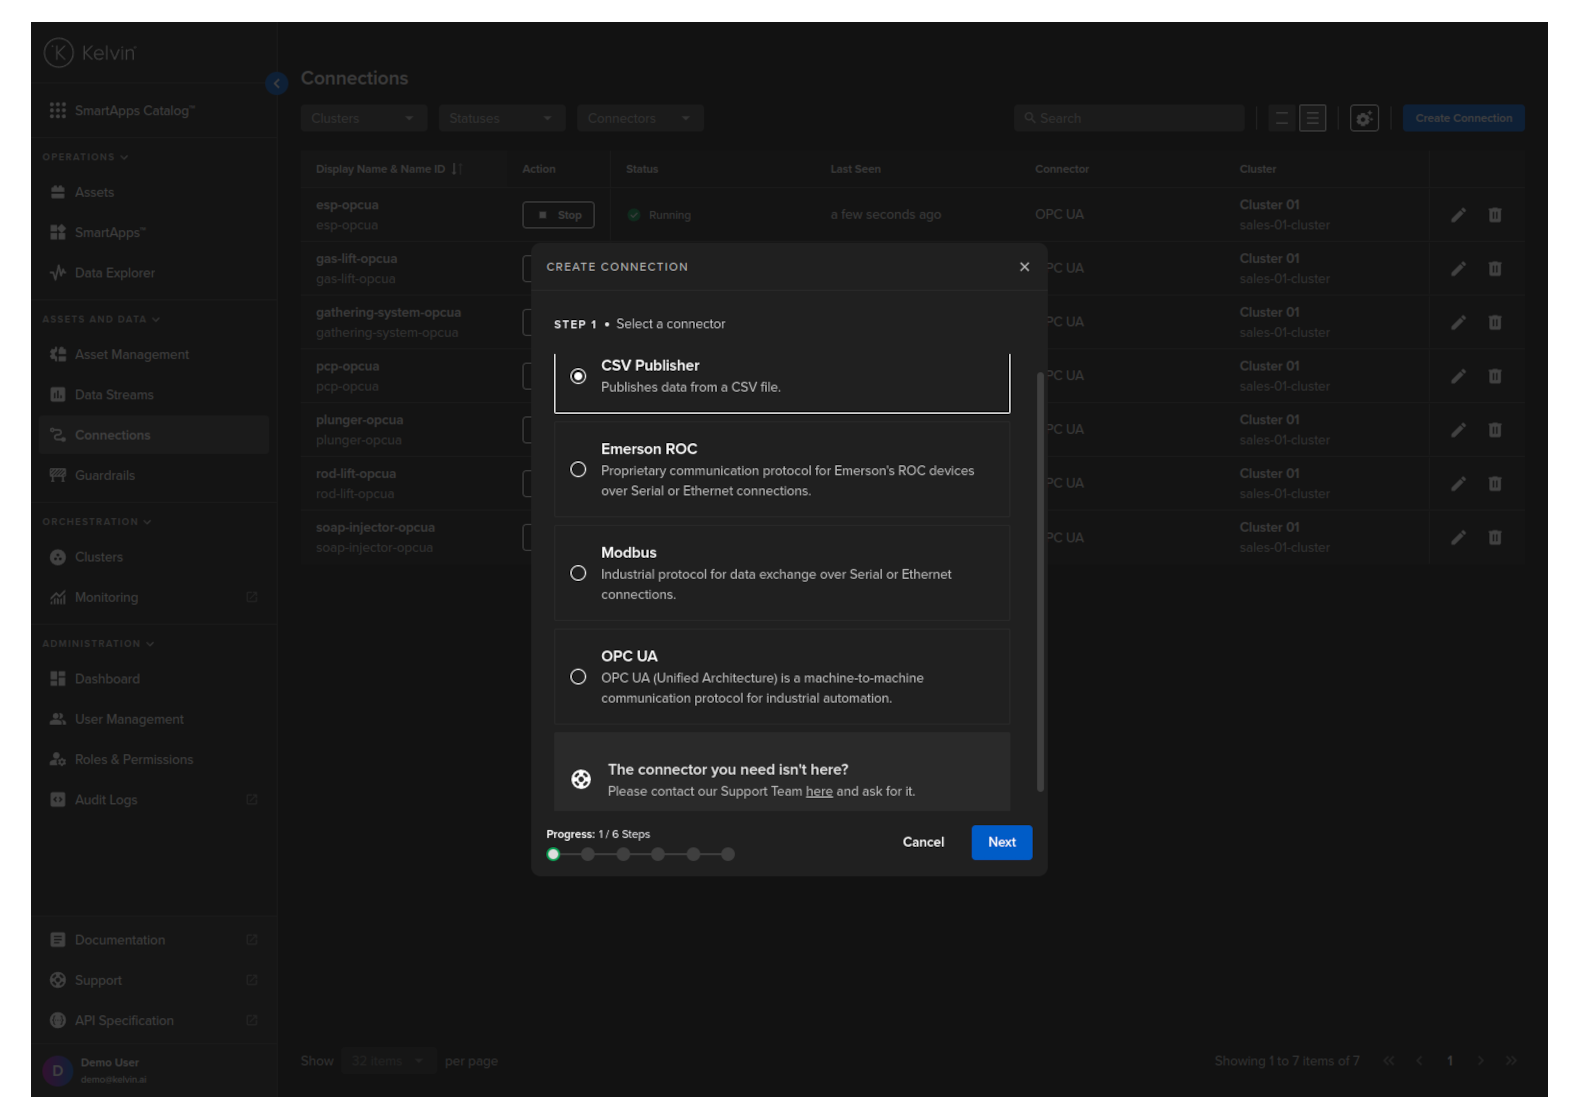1580x1120 pixels.
Task: Select the Emerson ROC connector radio
Action: click(578, 470)
